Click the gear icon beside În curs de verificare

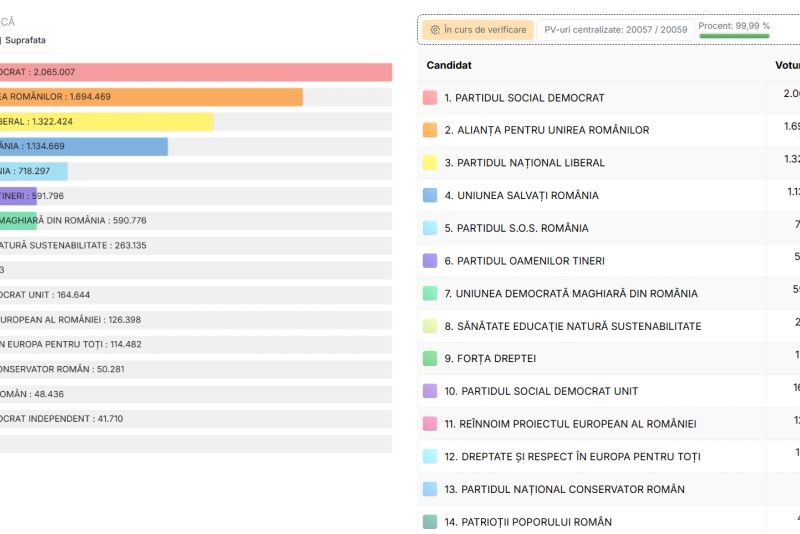coord(434,30)
